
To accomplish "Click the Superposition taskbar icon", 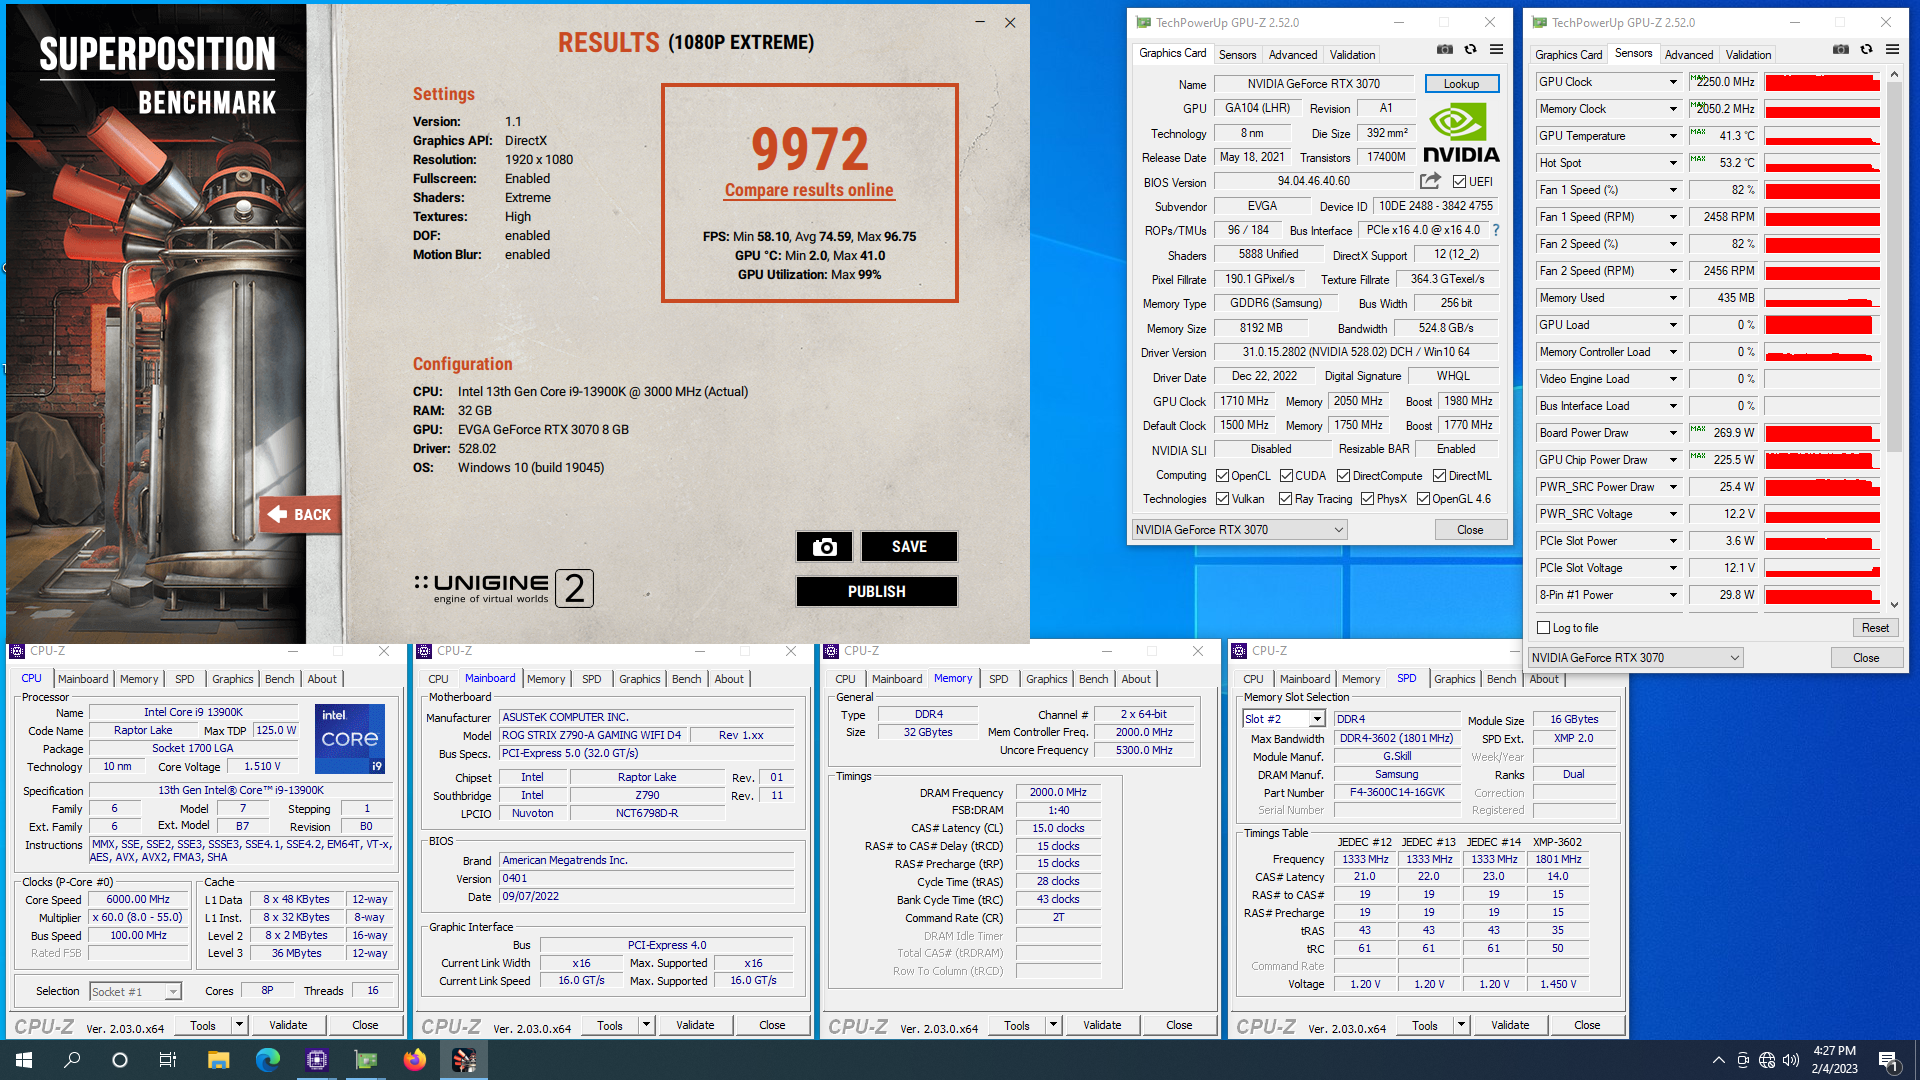I will pos(464,1060).
